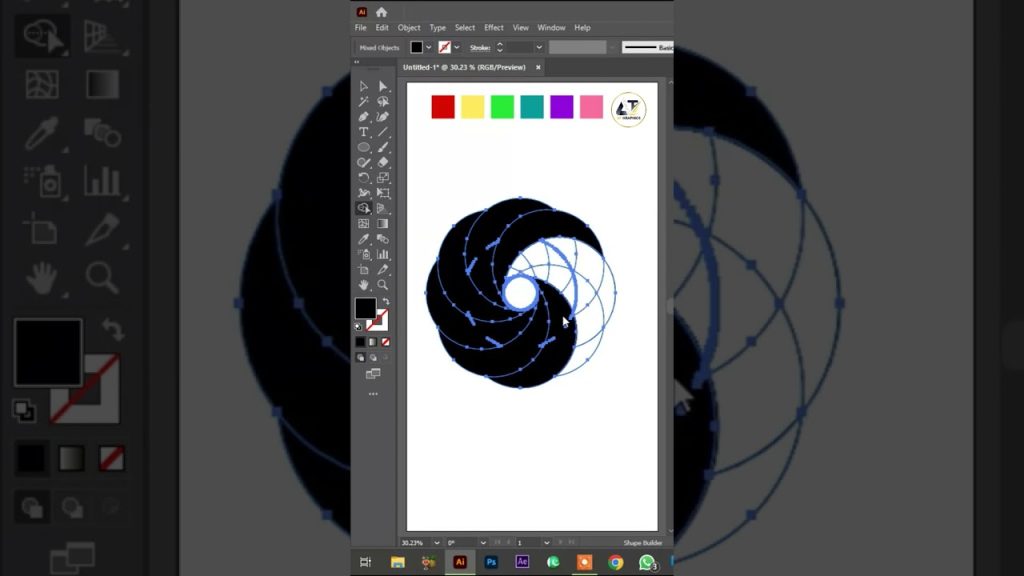Select the Shape Builder tool

click(365, 207)
